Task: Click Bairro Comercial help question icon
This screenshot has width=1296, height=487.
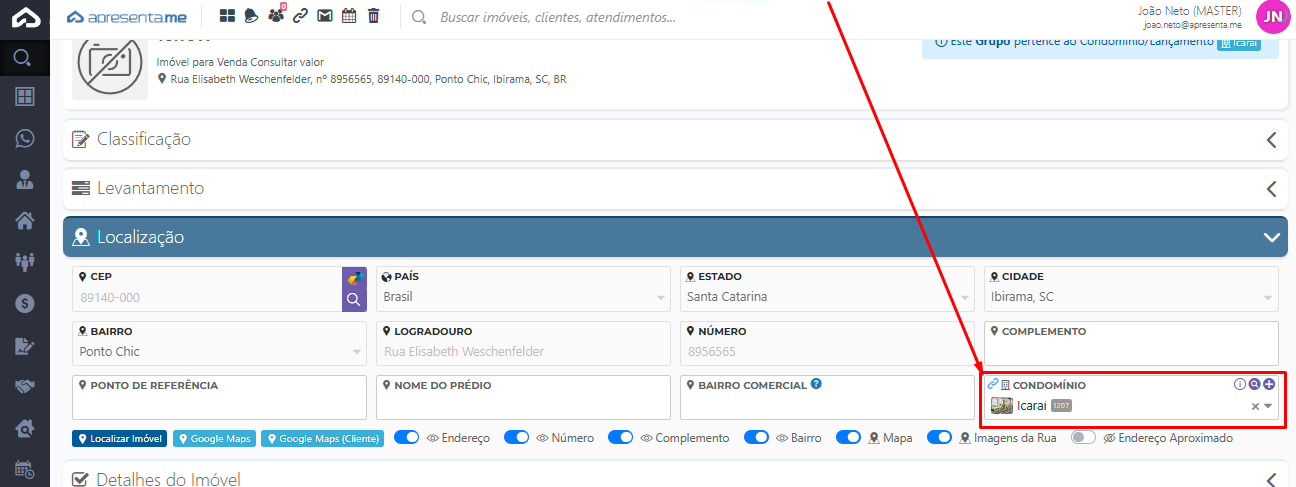Action: click(816, 384)
